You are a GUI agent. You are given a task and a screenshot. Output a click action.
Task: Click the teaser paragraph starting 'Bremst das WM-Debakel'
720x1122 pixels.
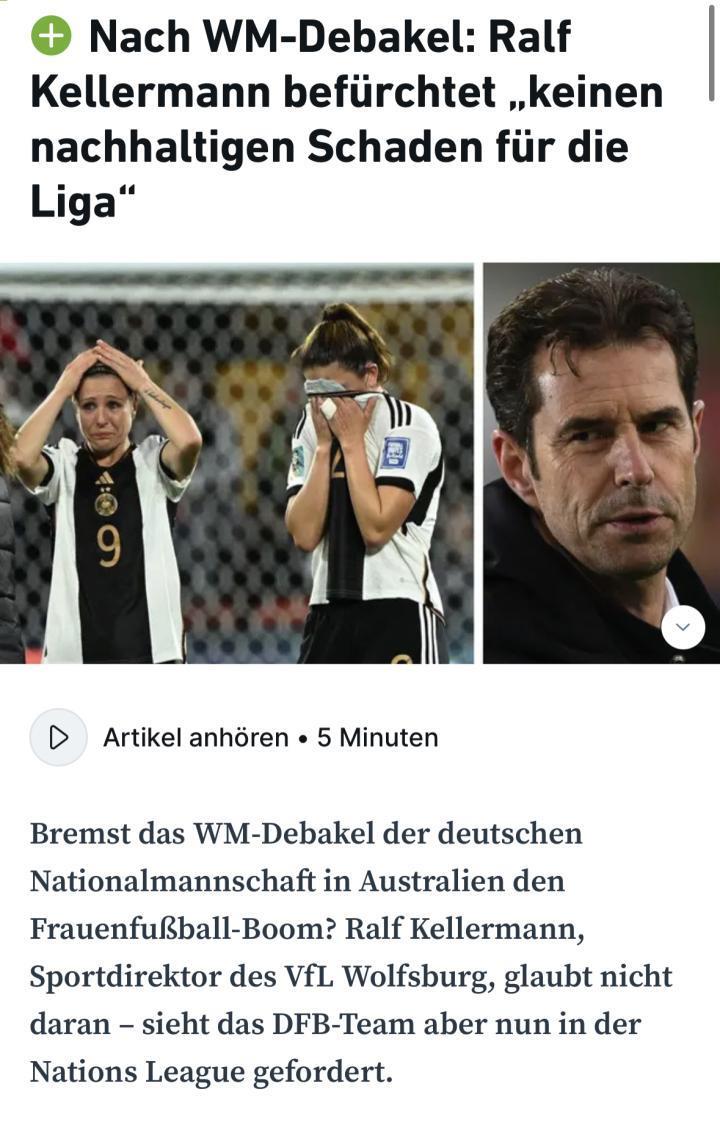coord(351,952)
